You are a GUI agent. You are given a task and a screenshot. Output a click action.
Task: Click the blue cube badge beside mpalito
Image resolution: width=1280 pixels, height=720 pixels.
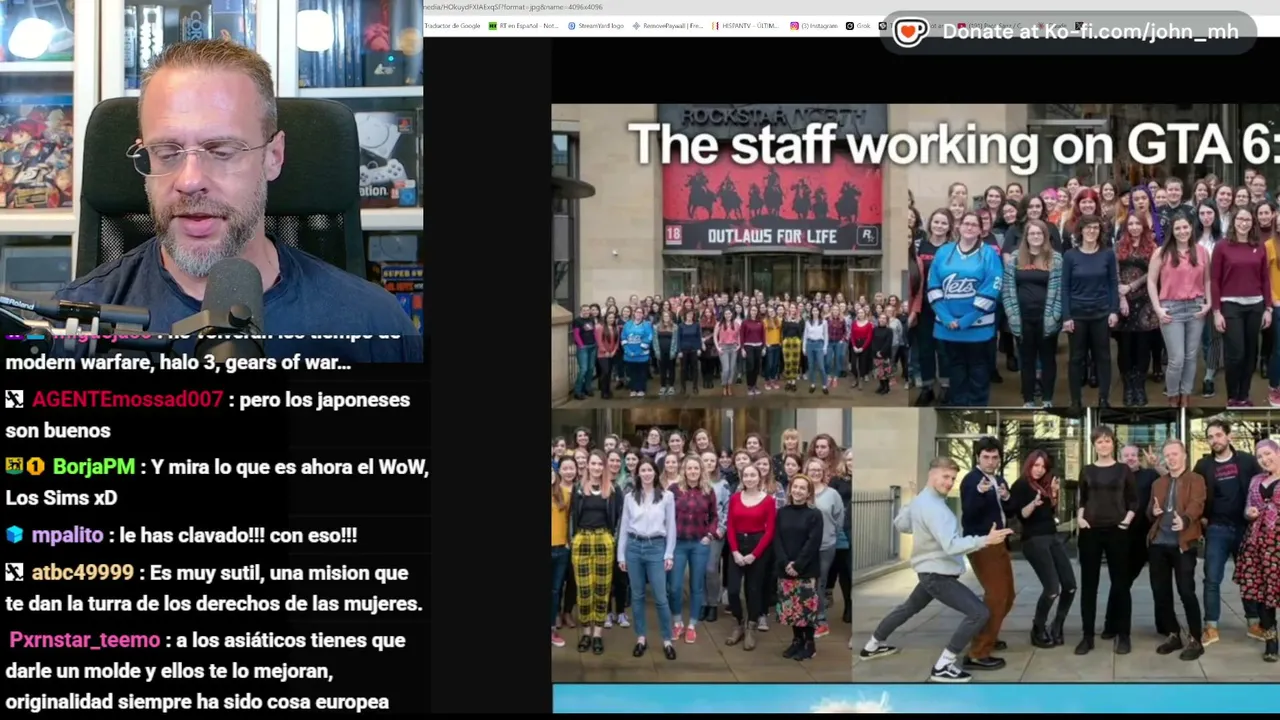(x=14, y=535)
